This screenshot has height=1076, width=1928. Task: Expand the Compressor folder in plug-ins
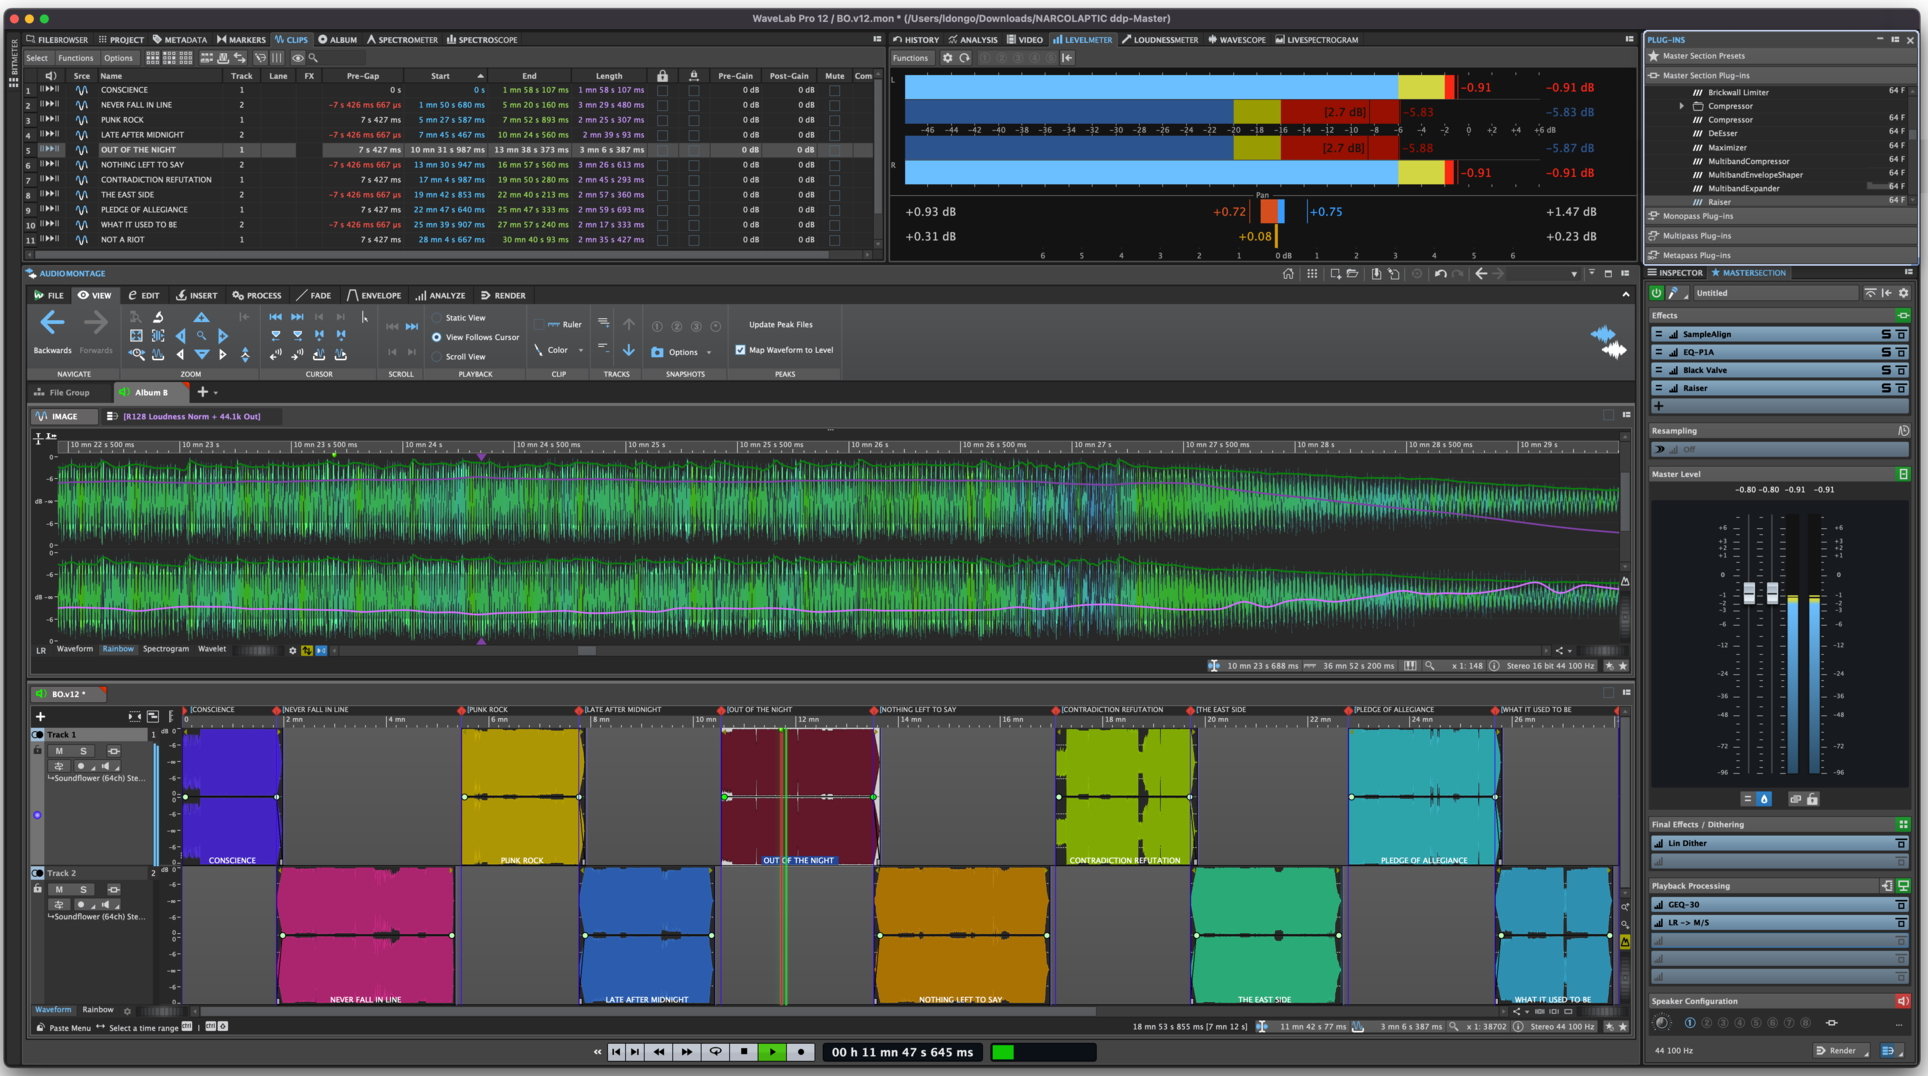(x=1682, y=106)
